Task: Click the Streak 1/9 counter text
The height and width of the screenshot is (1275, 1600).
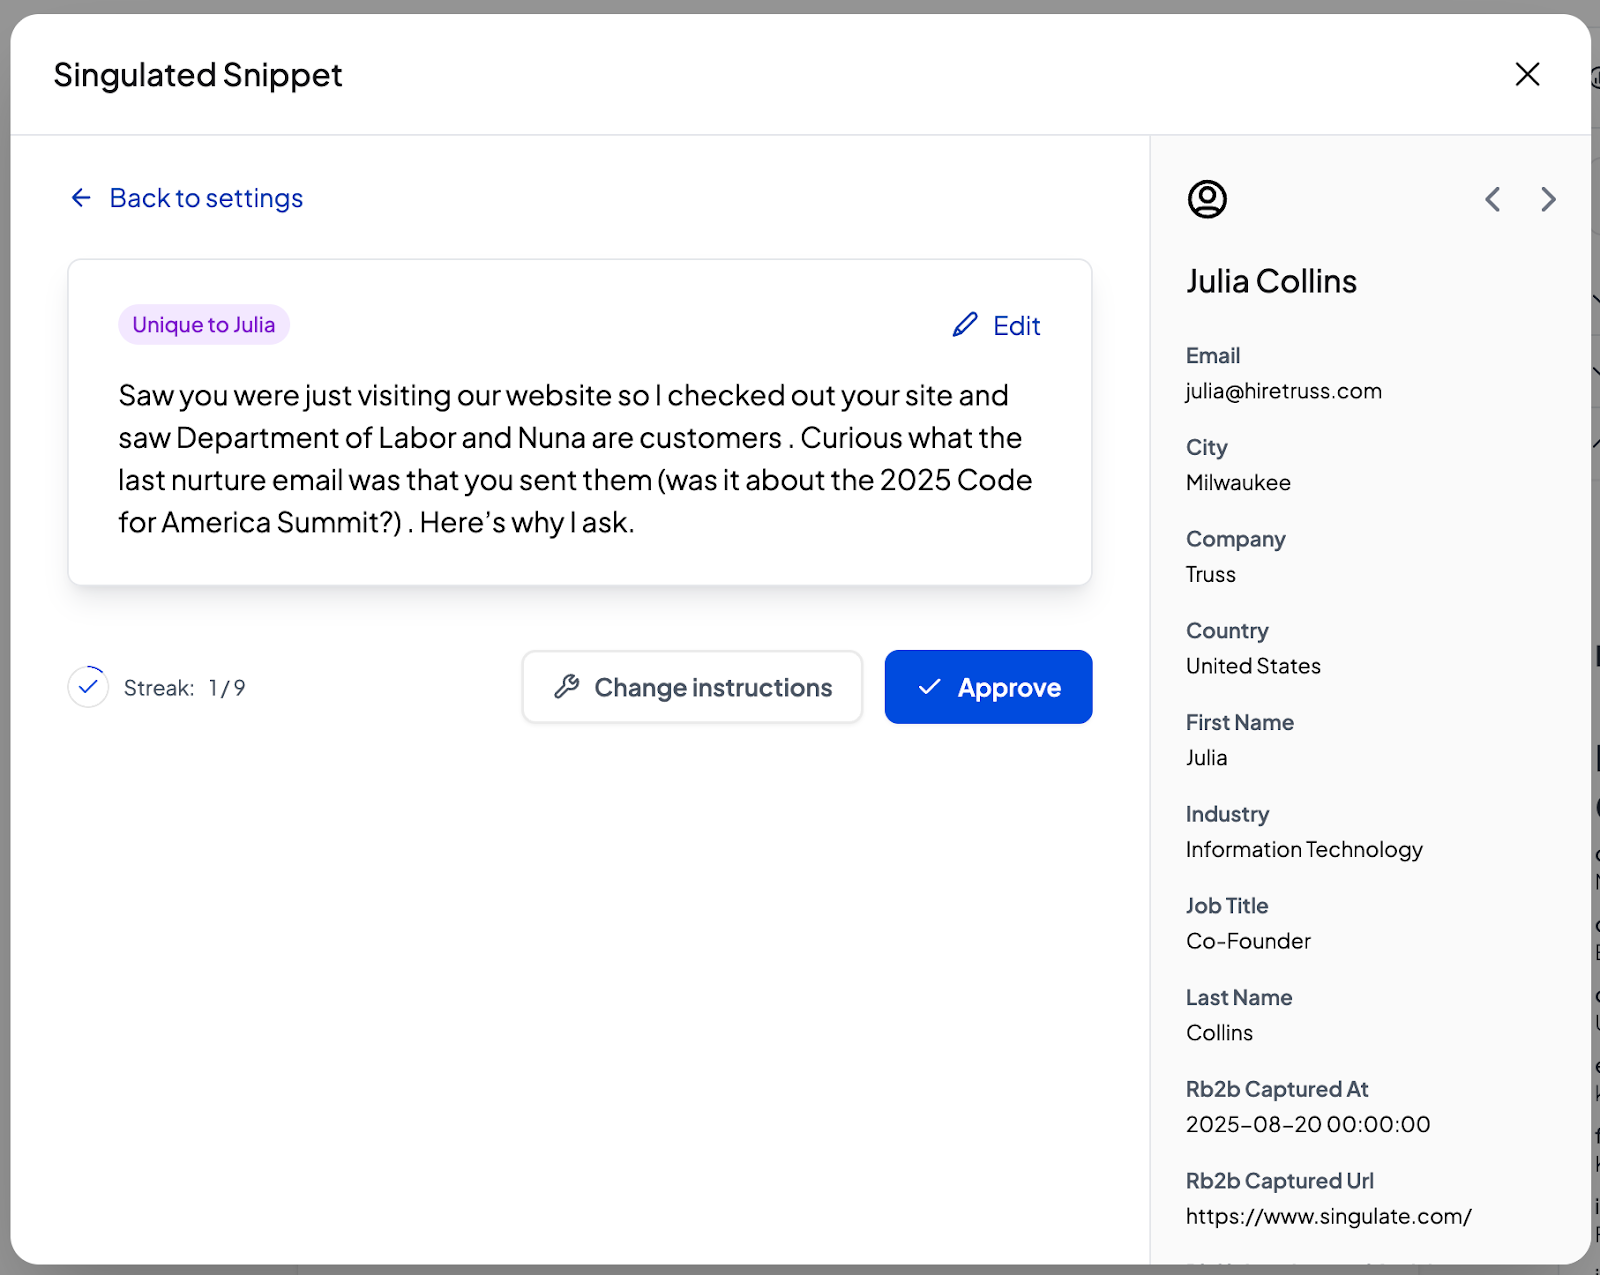Action: tap(185, 688)
